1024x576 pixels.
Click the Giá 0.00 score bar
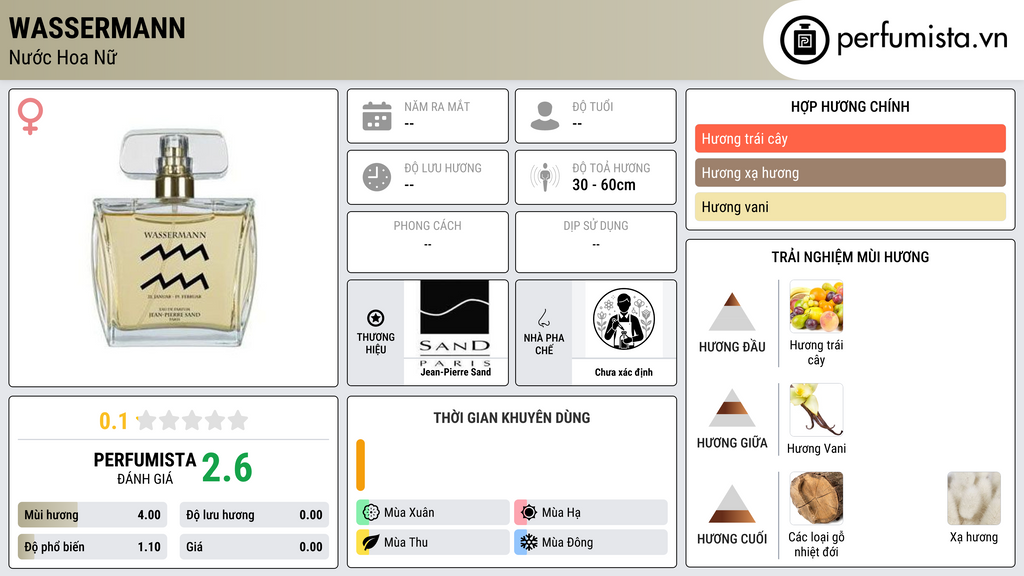(254, 547)
